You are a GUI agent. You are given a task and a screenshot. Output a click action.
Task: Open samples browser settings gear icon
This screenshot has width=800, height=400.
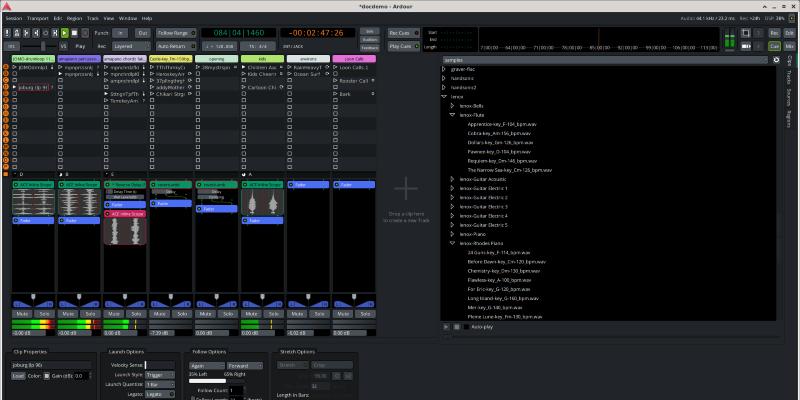777,60
